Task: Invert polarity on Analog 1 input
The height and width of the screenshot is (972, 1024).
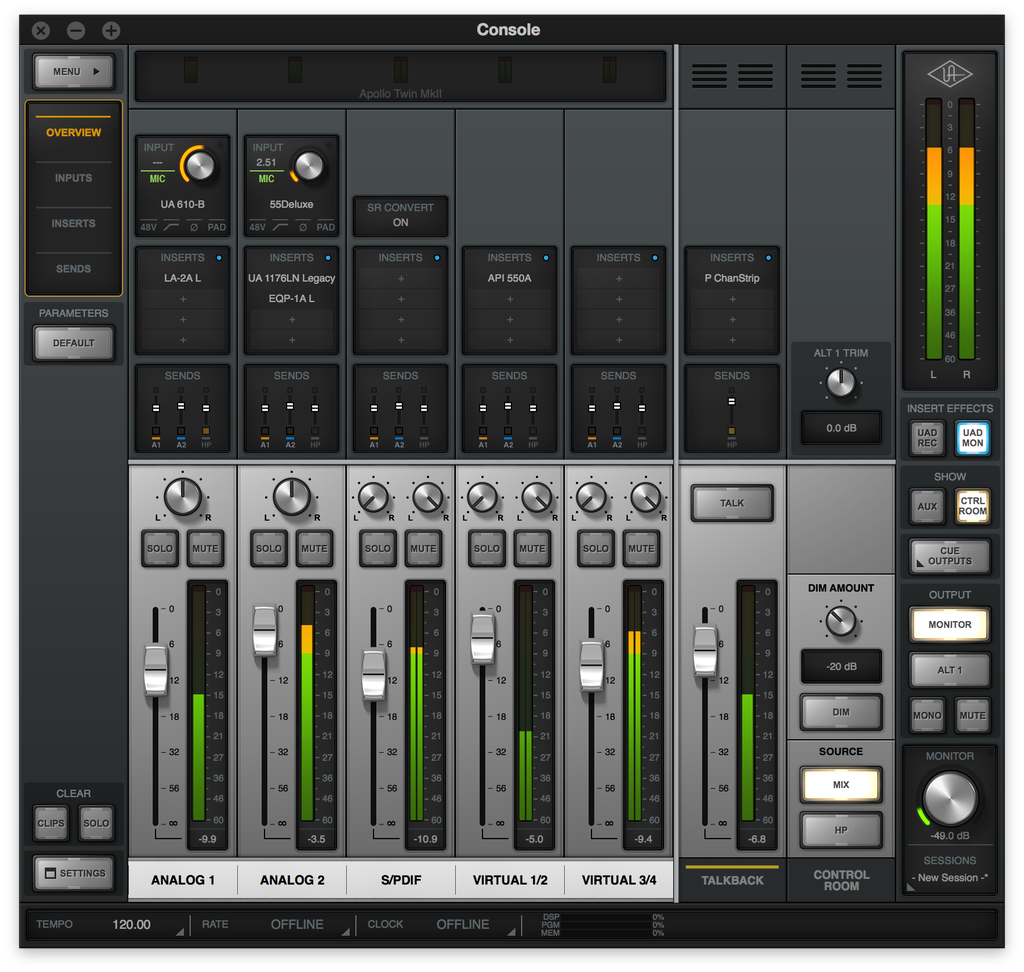Action: [194, 227]
